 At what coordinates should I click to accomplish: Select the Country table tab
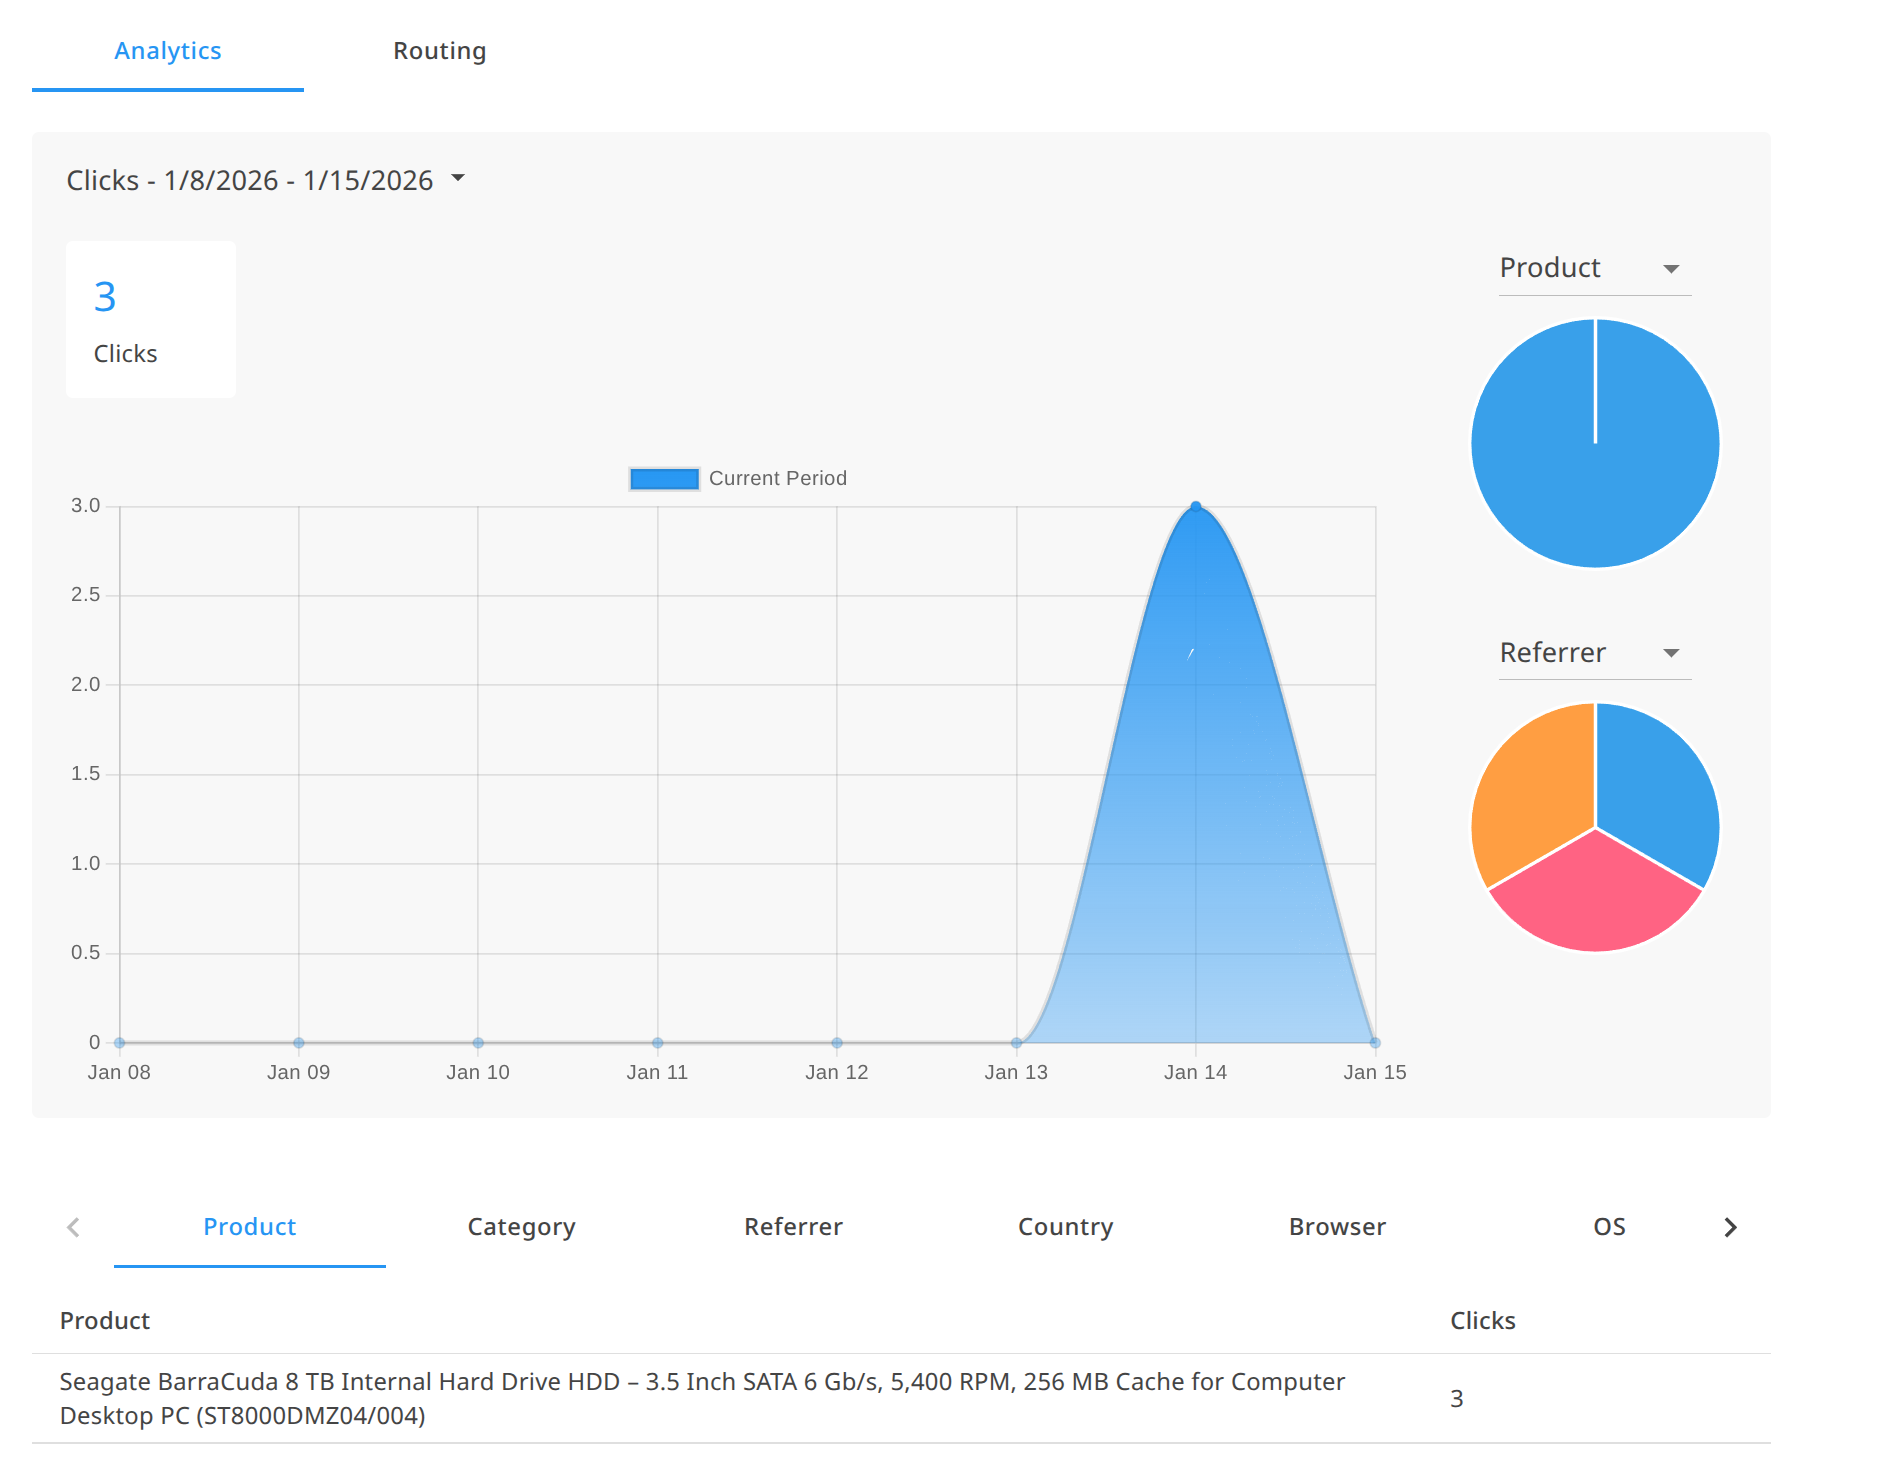click(x=1064, y=1227)
